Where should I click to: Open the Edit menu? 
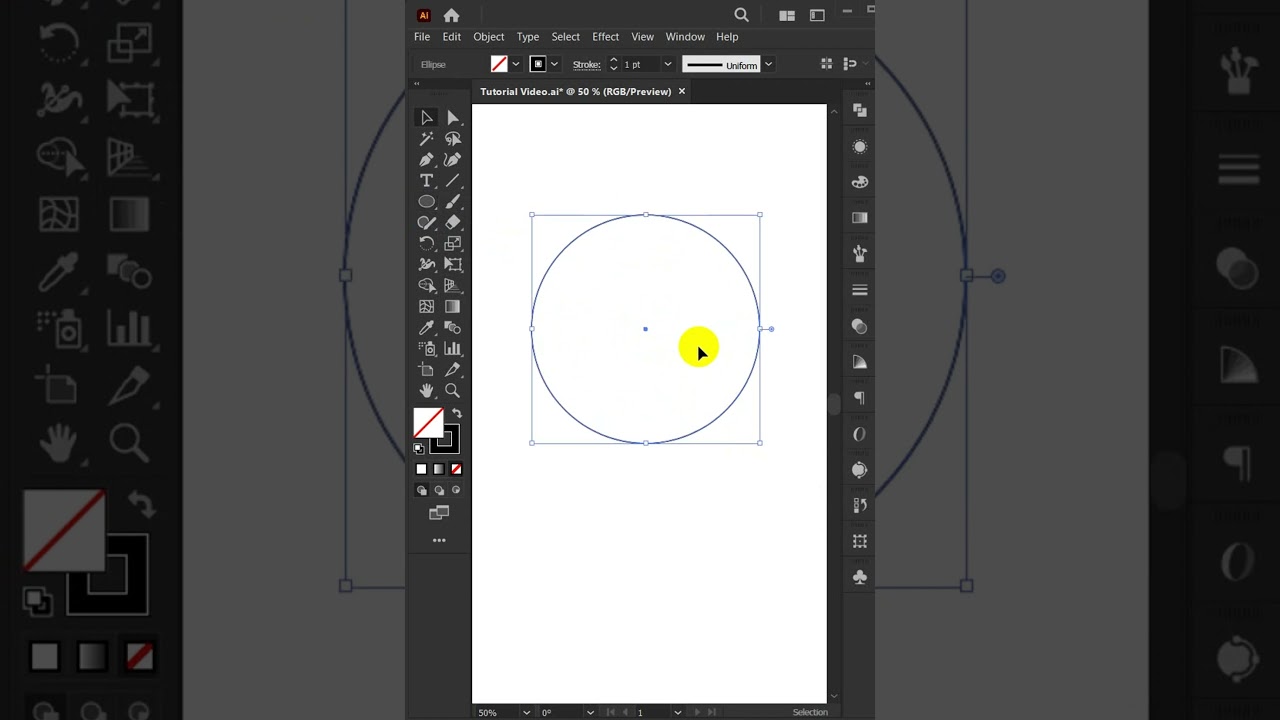(x=452, y=37)
